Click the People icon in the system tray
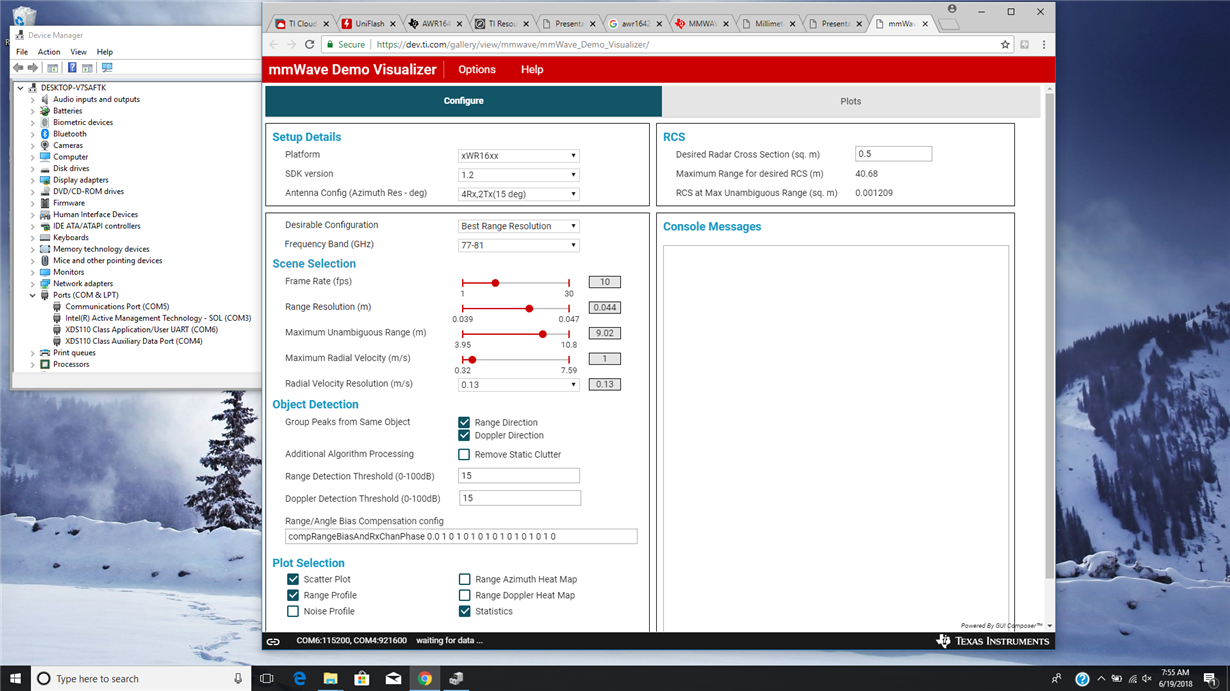Screen dimensions: 1230x691 click(x=1056, y=679)
